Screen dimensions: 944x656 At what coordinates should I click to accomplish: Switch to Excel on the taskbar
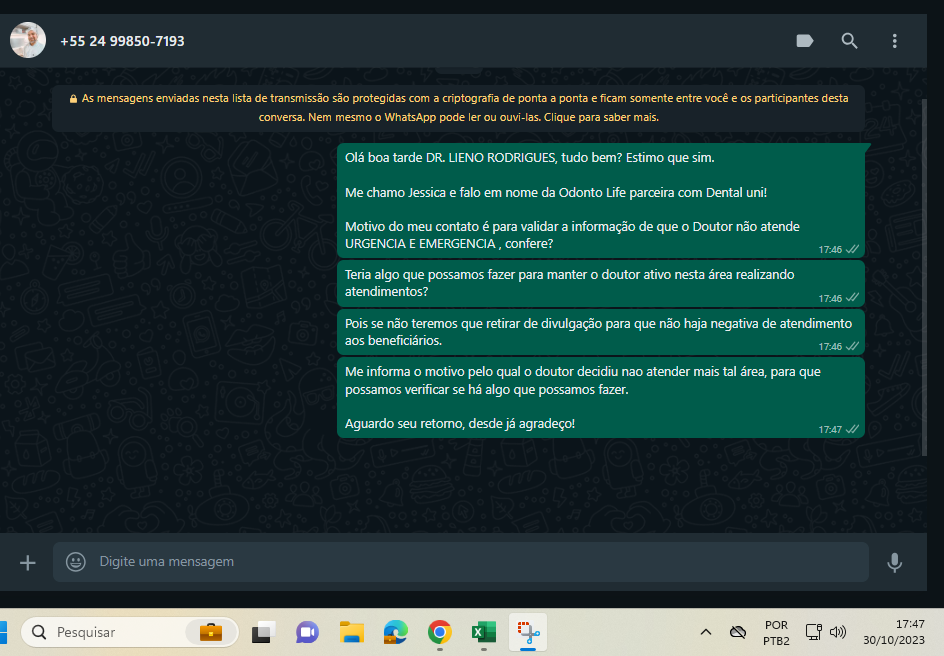tap(484, 632)
